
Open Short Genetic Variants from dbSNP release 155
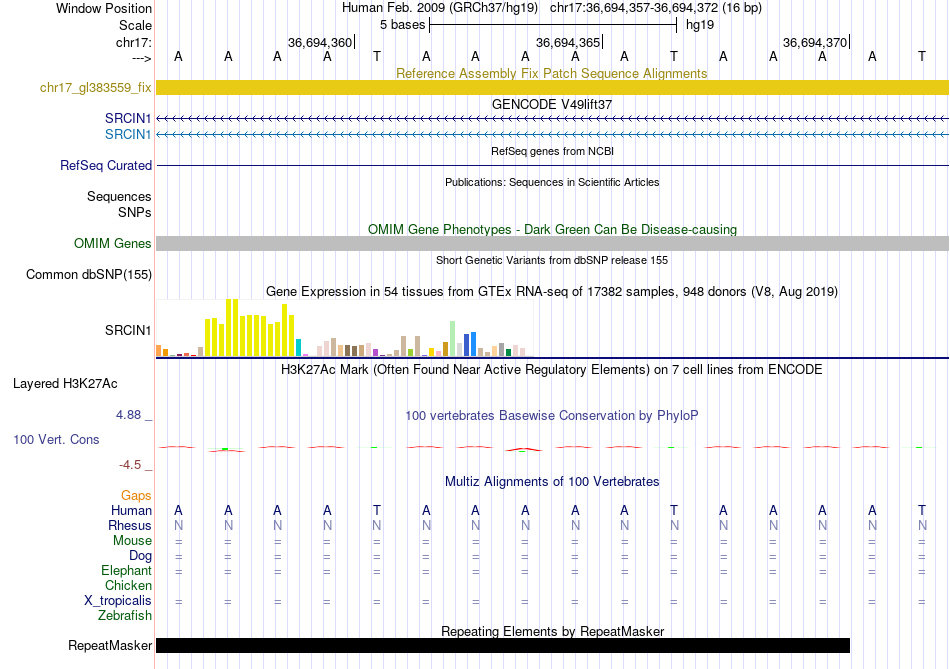552,260
